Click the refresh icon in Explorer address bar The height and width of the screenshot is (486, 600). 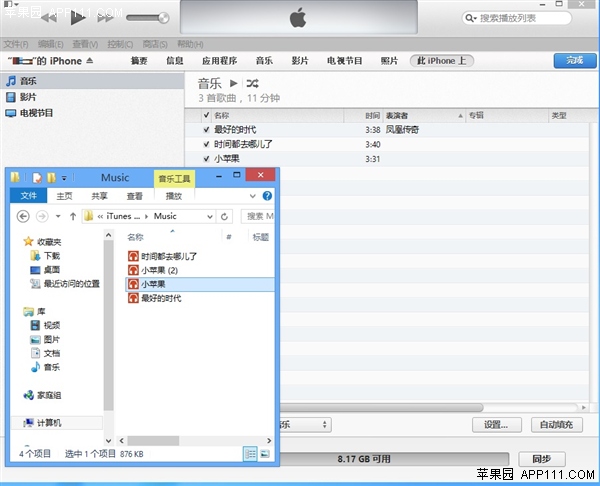(226, 216)
